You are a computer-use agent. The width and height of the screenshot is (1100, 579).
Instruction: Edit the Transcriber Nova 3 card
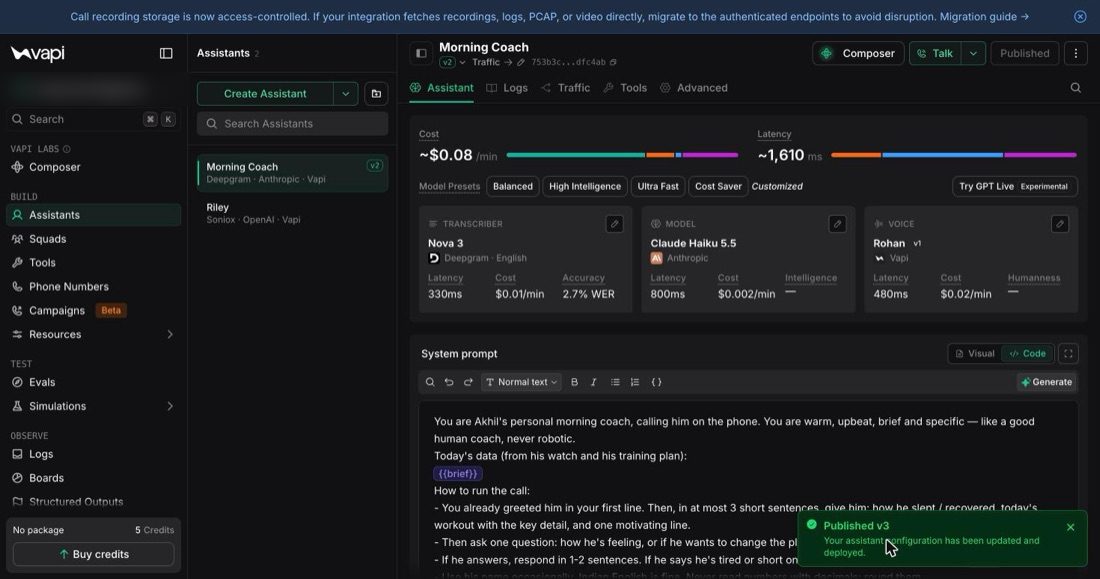[x=615, y=224]
